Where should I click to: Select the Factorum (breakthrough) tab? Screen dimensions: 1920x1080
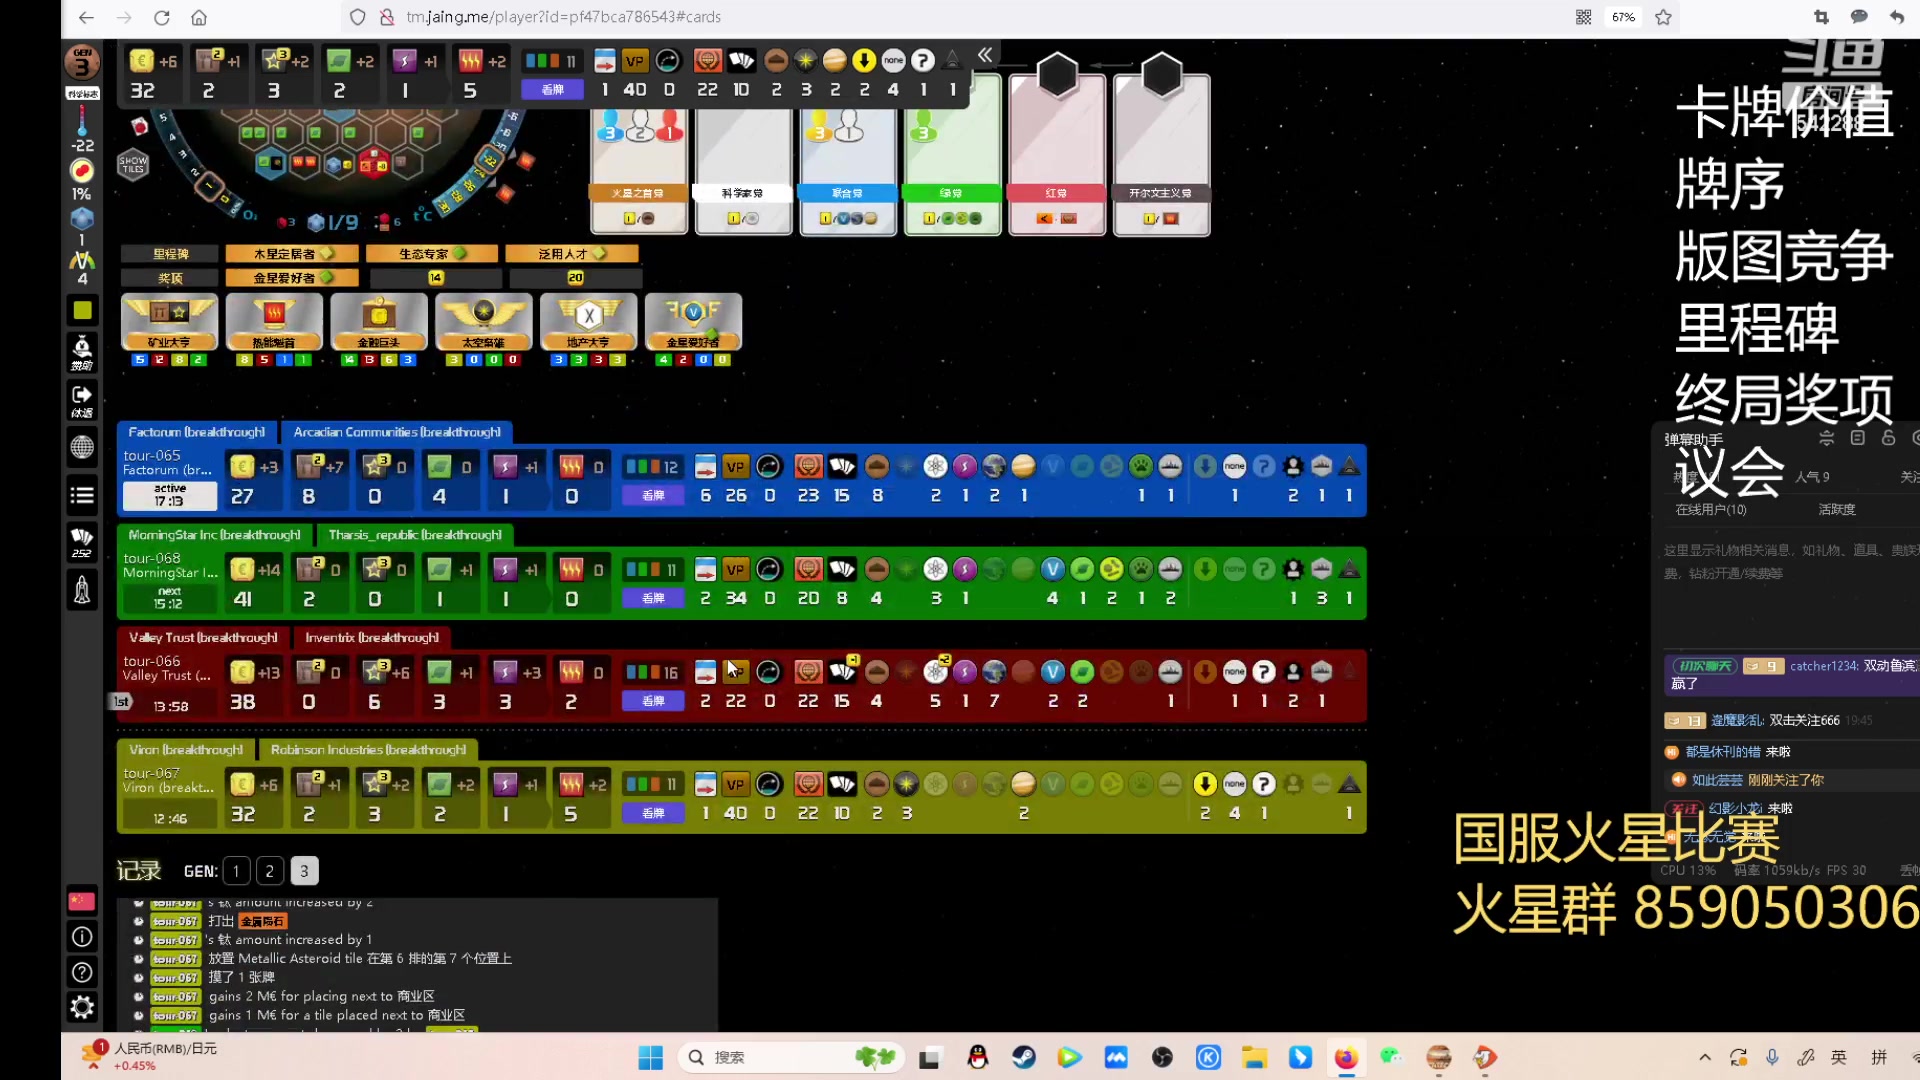pyautogui.click(x=197, y=432)
